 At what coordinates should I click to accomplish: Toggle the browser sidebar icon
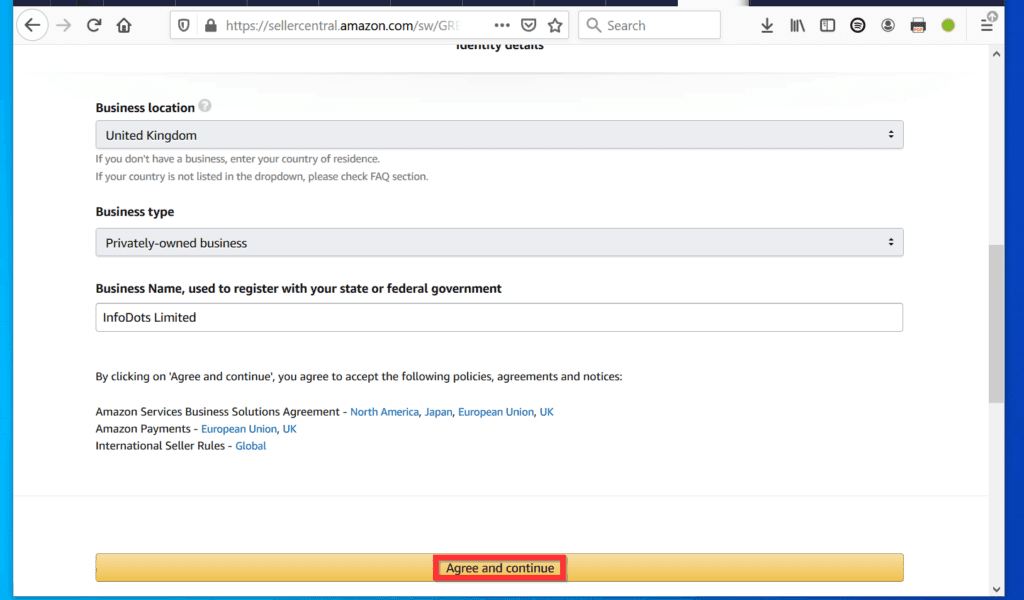point(827,25)
